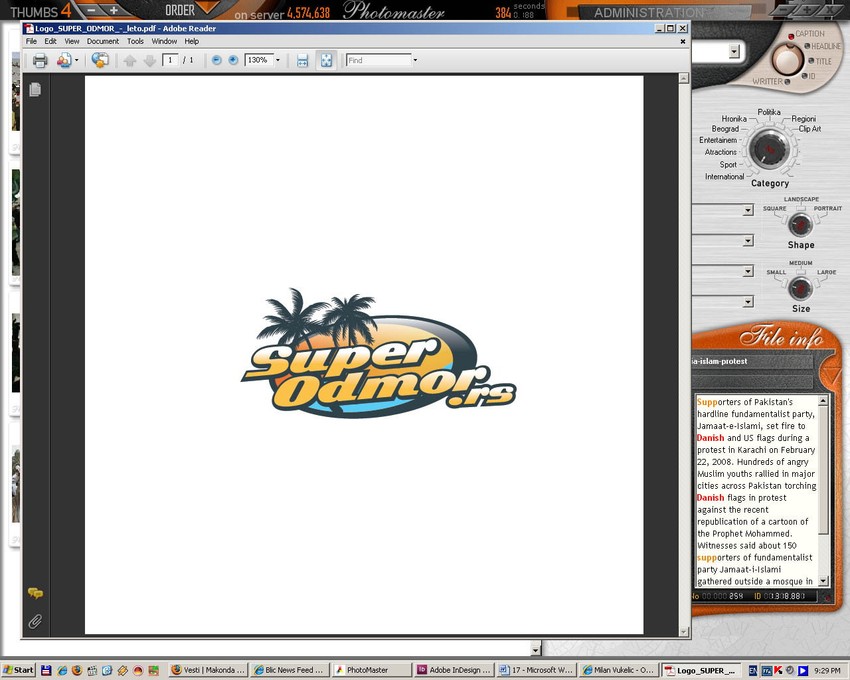The image size is (850, 680).
Task: Expand the Find box options arrow
Action: tap(415, 60)
